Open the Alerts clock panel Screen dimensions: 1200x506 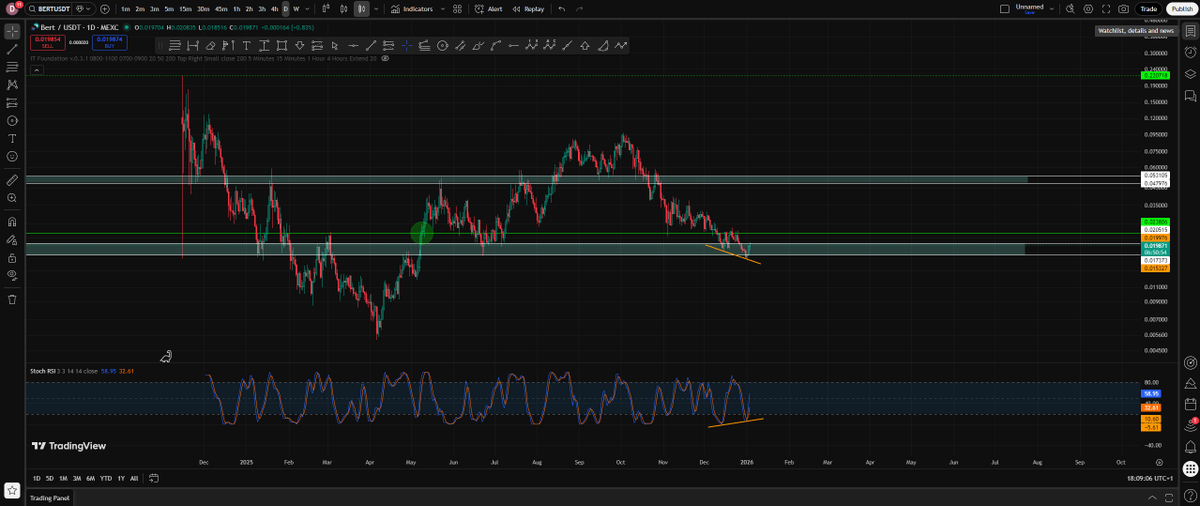pos(1190,53)
